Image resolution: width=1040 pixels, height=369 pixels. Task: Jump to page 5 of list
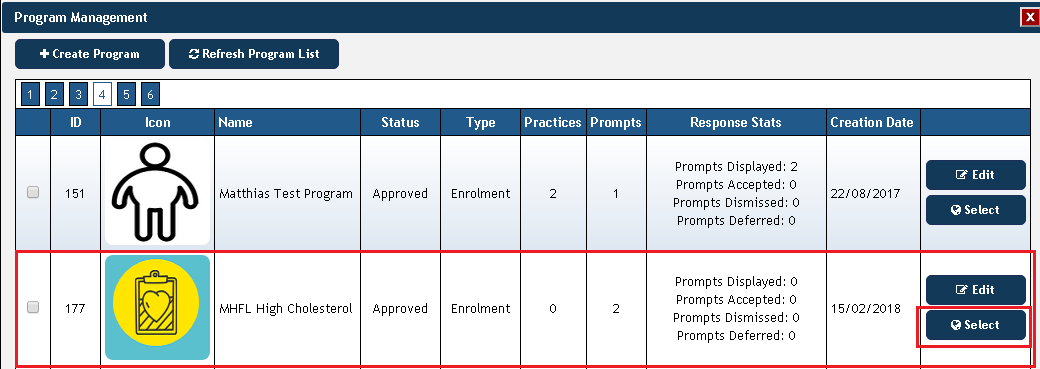[x=126, y=95]
